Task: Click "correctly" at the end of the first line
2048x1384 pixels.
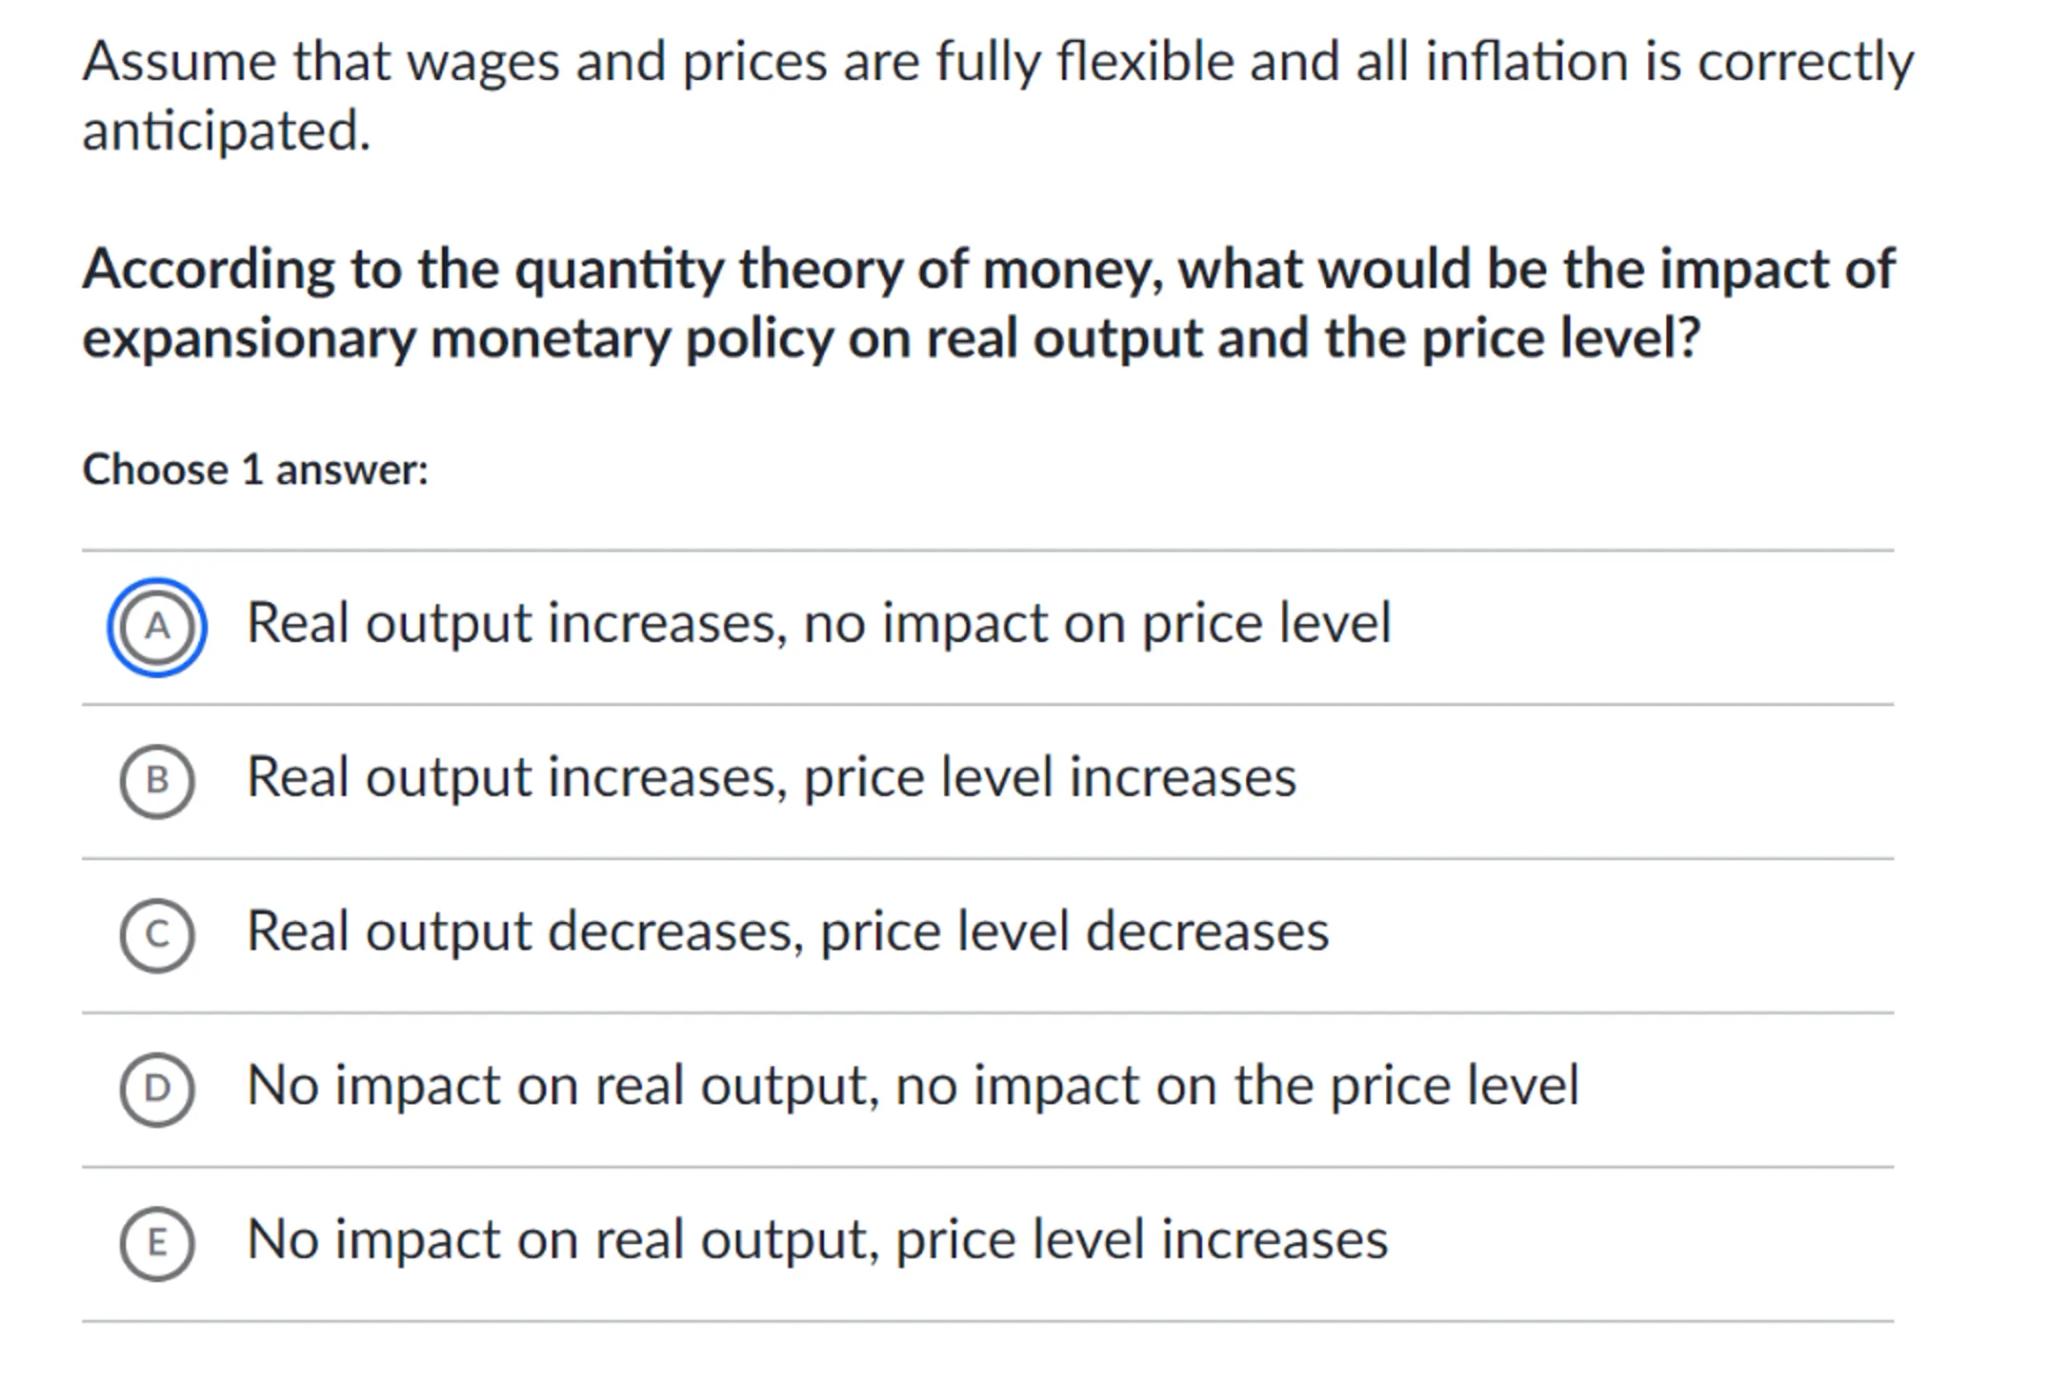Action: point(1805,62)
